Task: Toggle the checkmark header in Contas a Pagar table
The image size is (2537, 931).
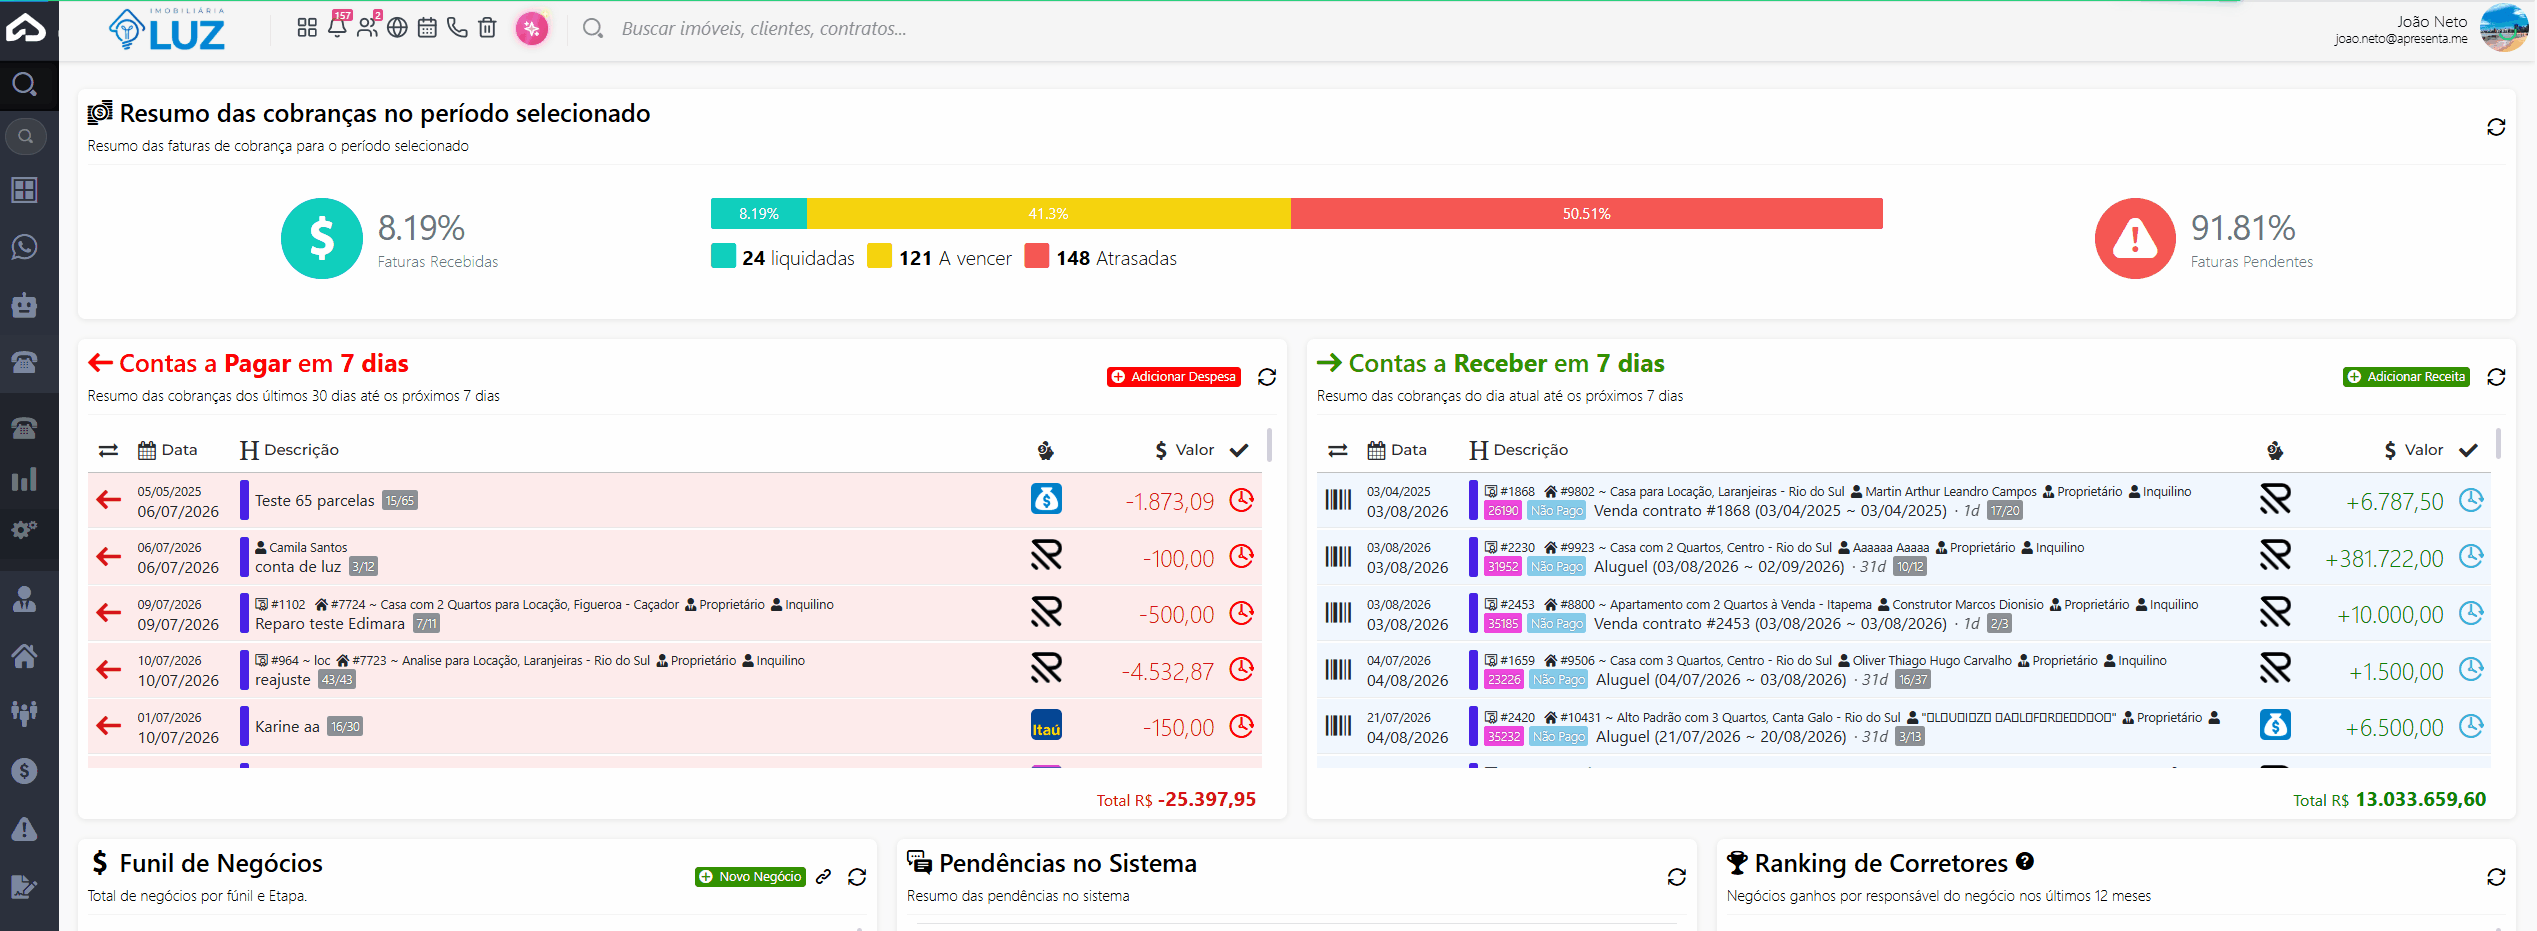Action: (1239, 450)
